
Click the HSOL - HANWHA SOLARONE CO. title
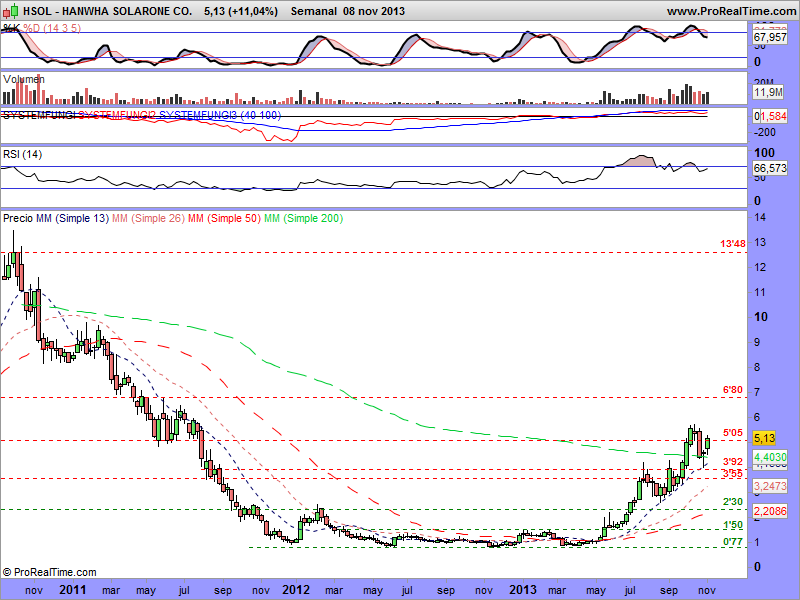click(108, 11)
